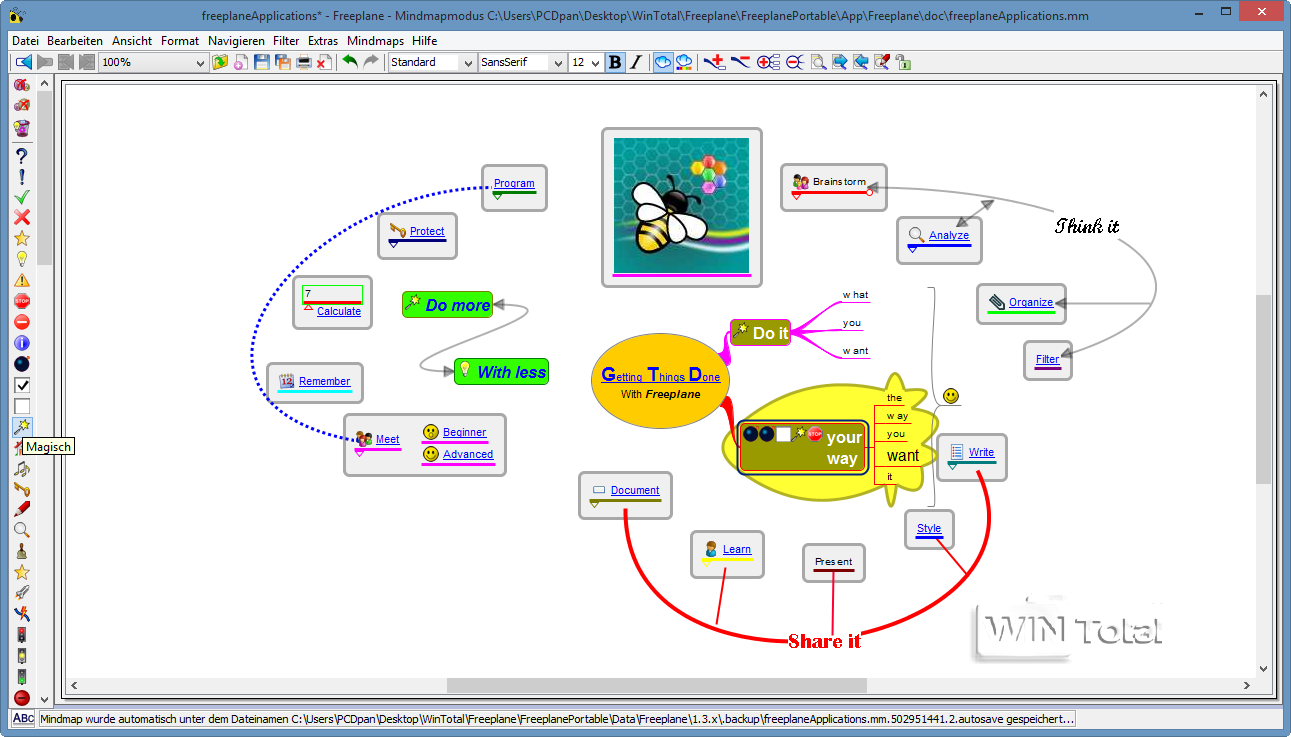
Task: Add the bell icon
Action: (x=21, y=551)
